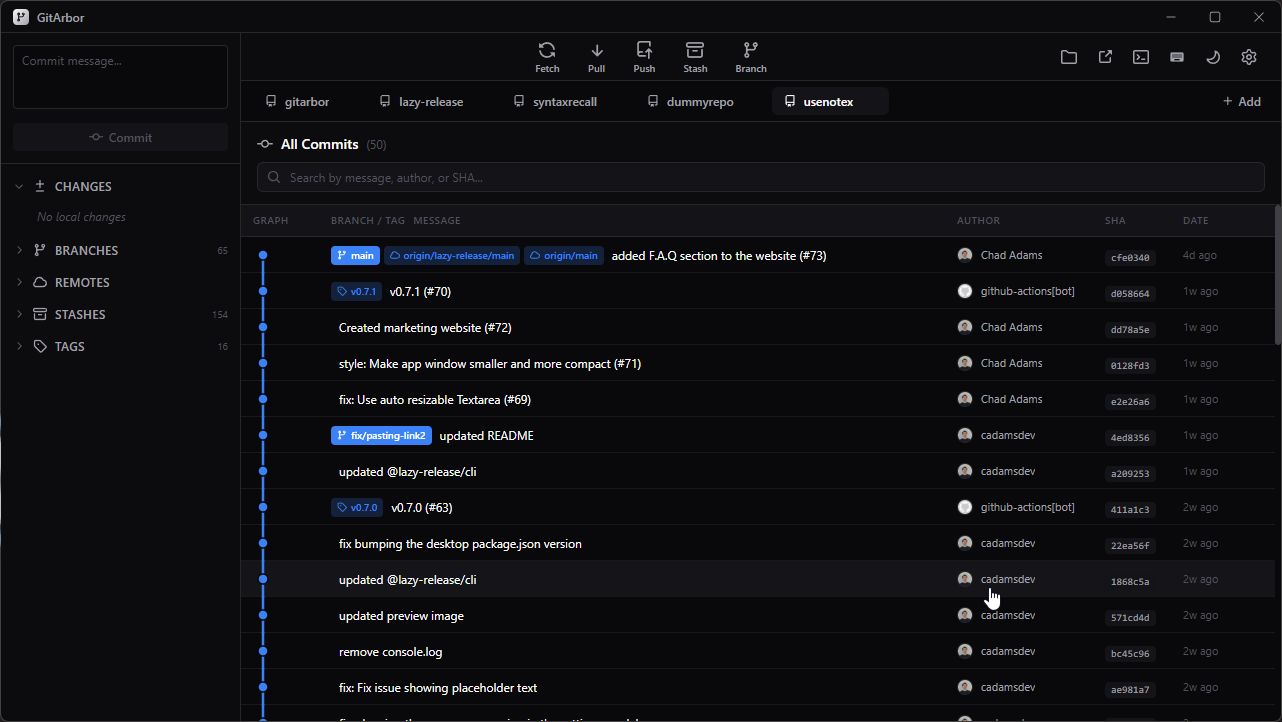The image size is (1282, 722).
Task: Open the keyboard shortcuts icon
Action: coord(1177,57)
